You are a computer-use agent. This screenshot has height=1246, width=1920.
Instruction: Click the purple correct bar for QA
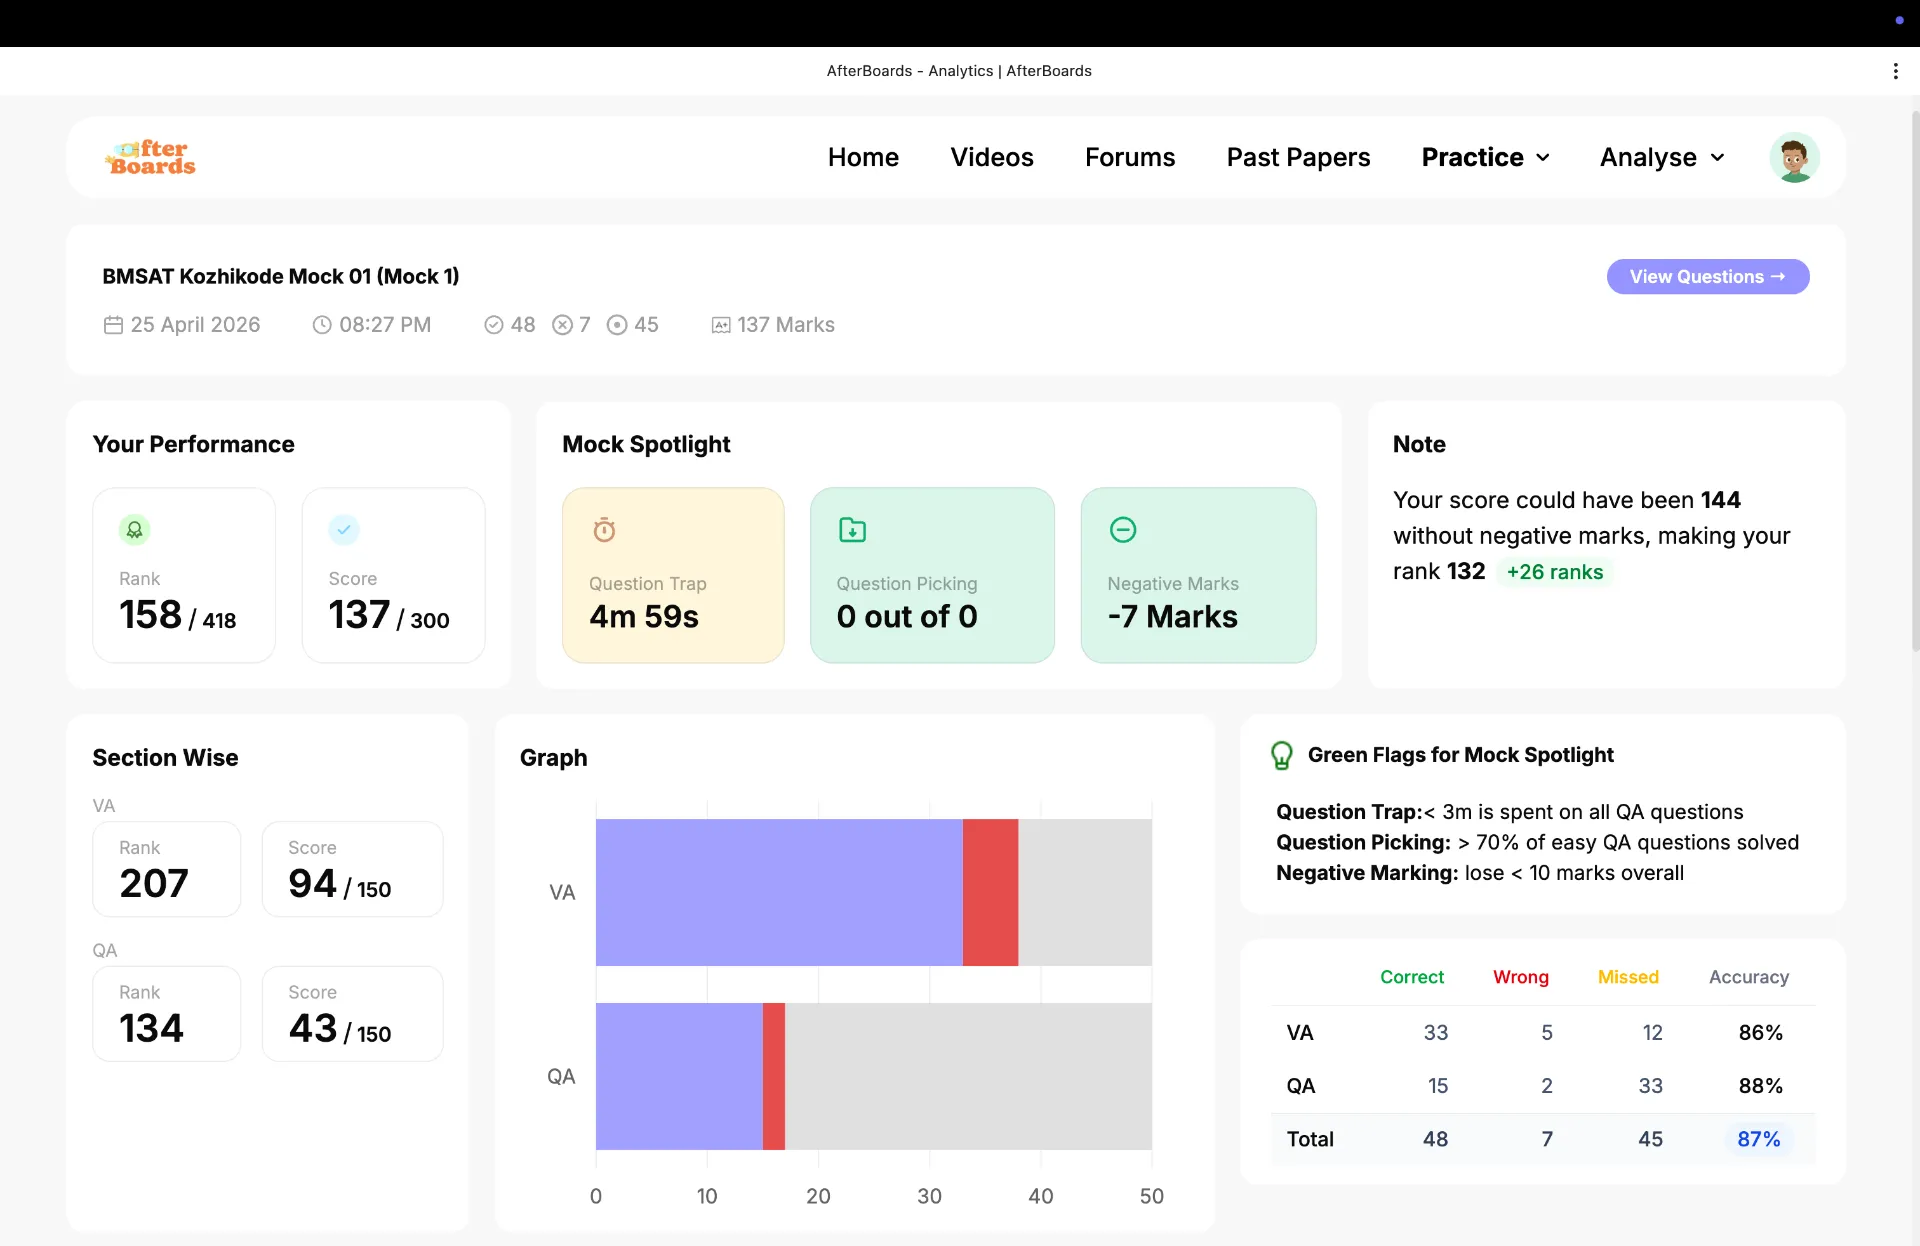(x=679, y=1076)
